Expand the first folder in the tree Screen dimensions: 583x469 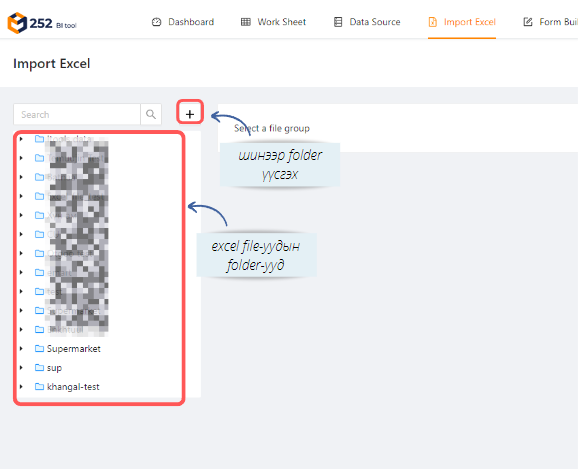[21, 139]
